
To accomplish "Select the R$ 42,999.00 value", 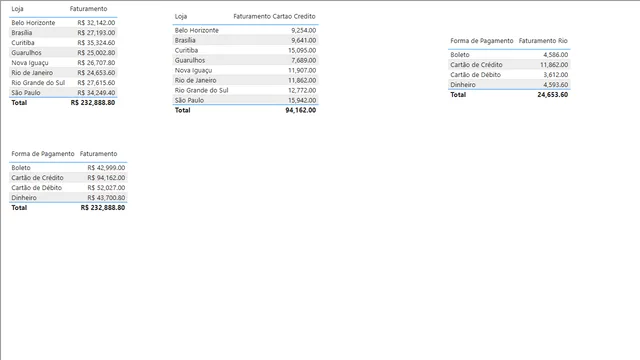I will [x=106, y=168].
